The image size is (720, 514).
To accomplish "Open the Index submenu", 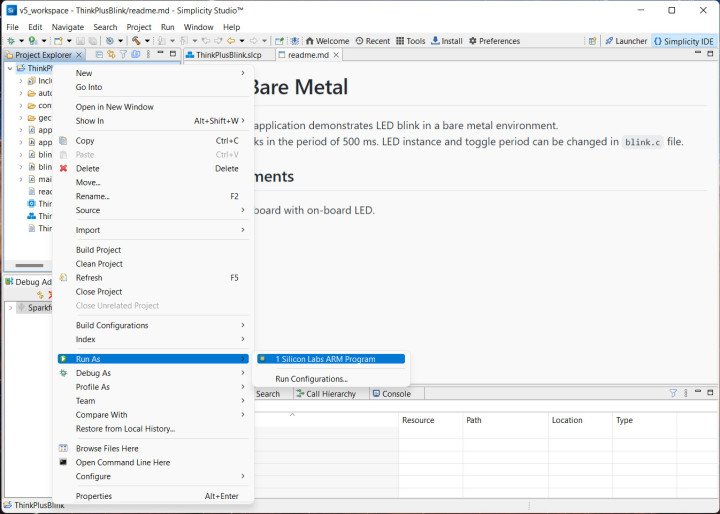I will tap(153, 339).
